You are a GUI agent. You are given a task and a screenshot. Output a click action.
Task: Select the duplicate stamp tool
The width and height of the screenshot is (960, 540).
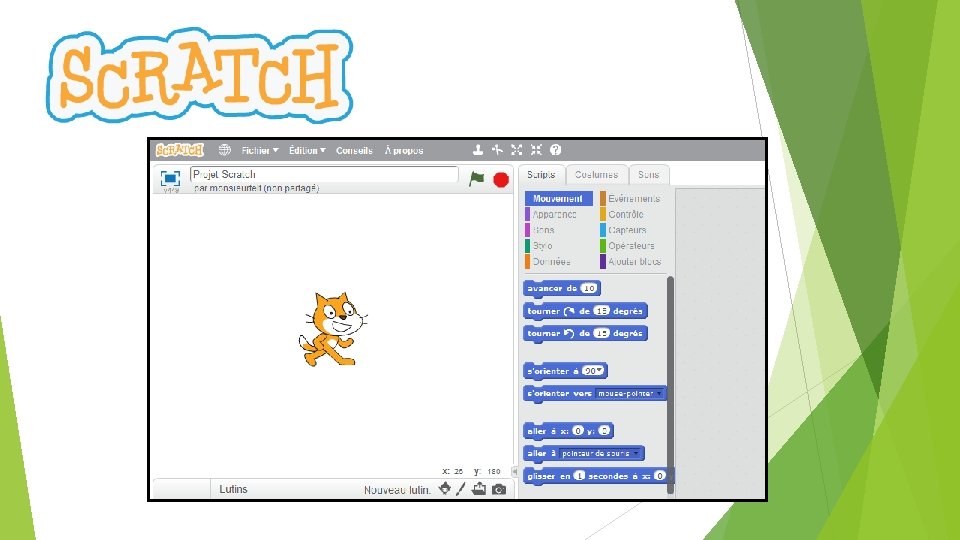tap(478, 150)
